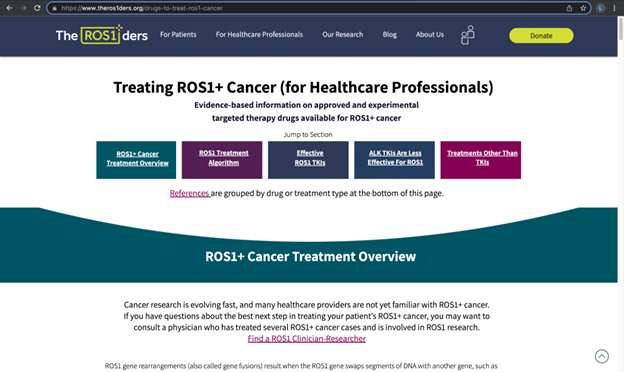
Task: Click the 'Jump to Section' label
Action: coord(308,134)
